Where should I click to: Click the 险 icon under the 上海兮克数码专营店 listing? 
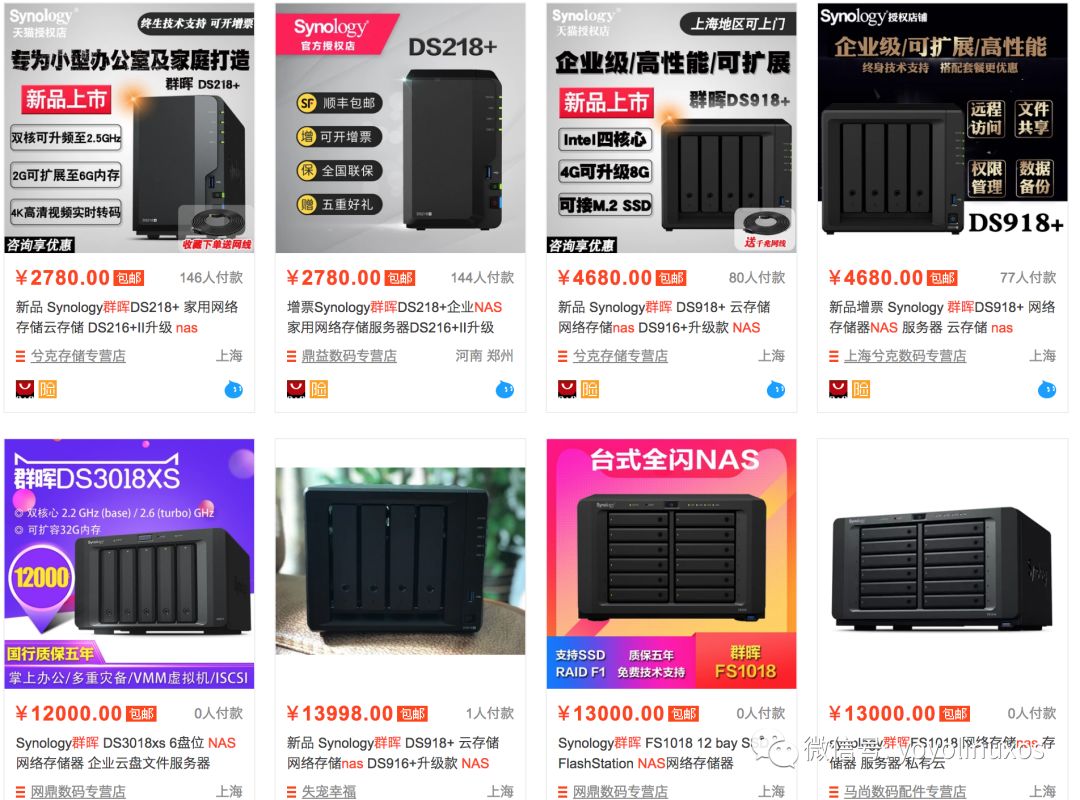[861, 389]
